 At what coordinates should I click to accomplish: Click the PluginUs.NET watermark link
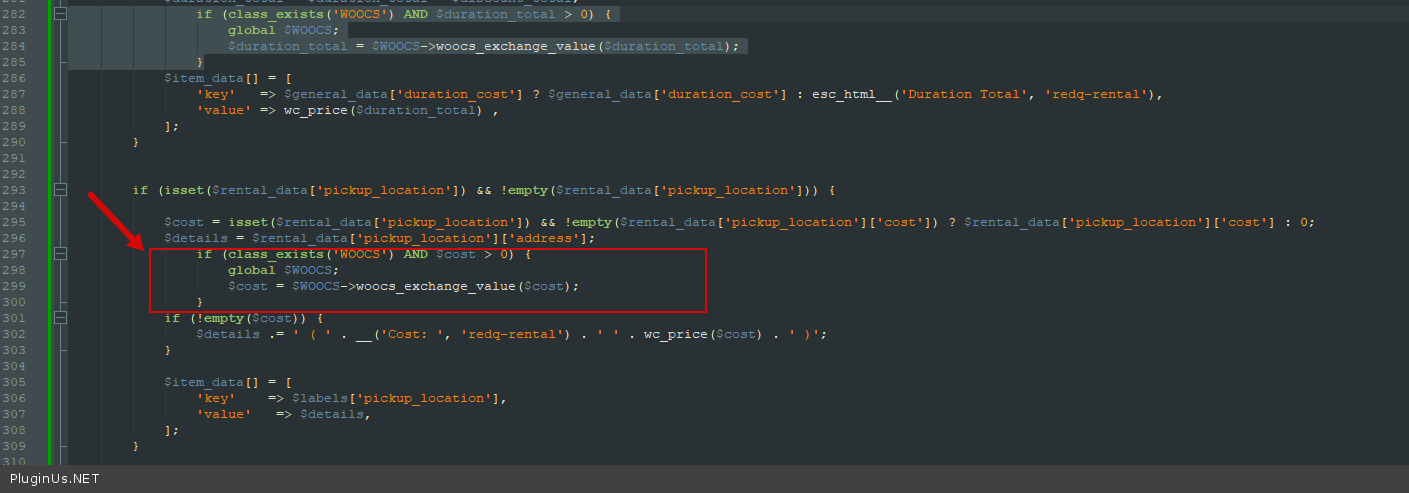pyautogui.click(x=55, y=479)
